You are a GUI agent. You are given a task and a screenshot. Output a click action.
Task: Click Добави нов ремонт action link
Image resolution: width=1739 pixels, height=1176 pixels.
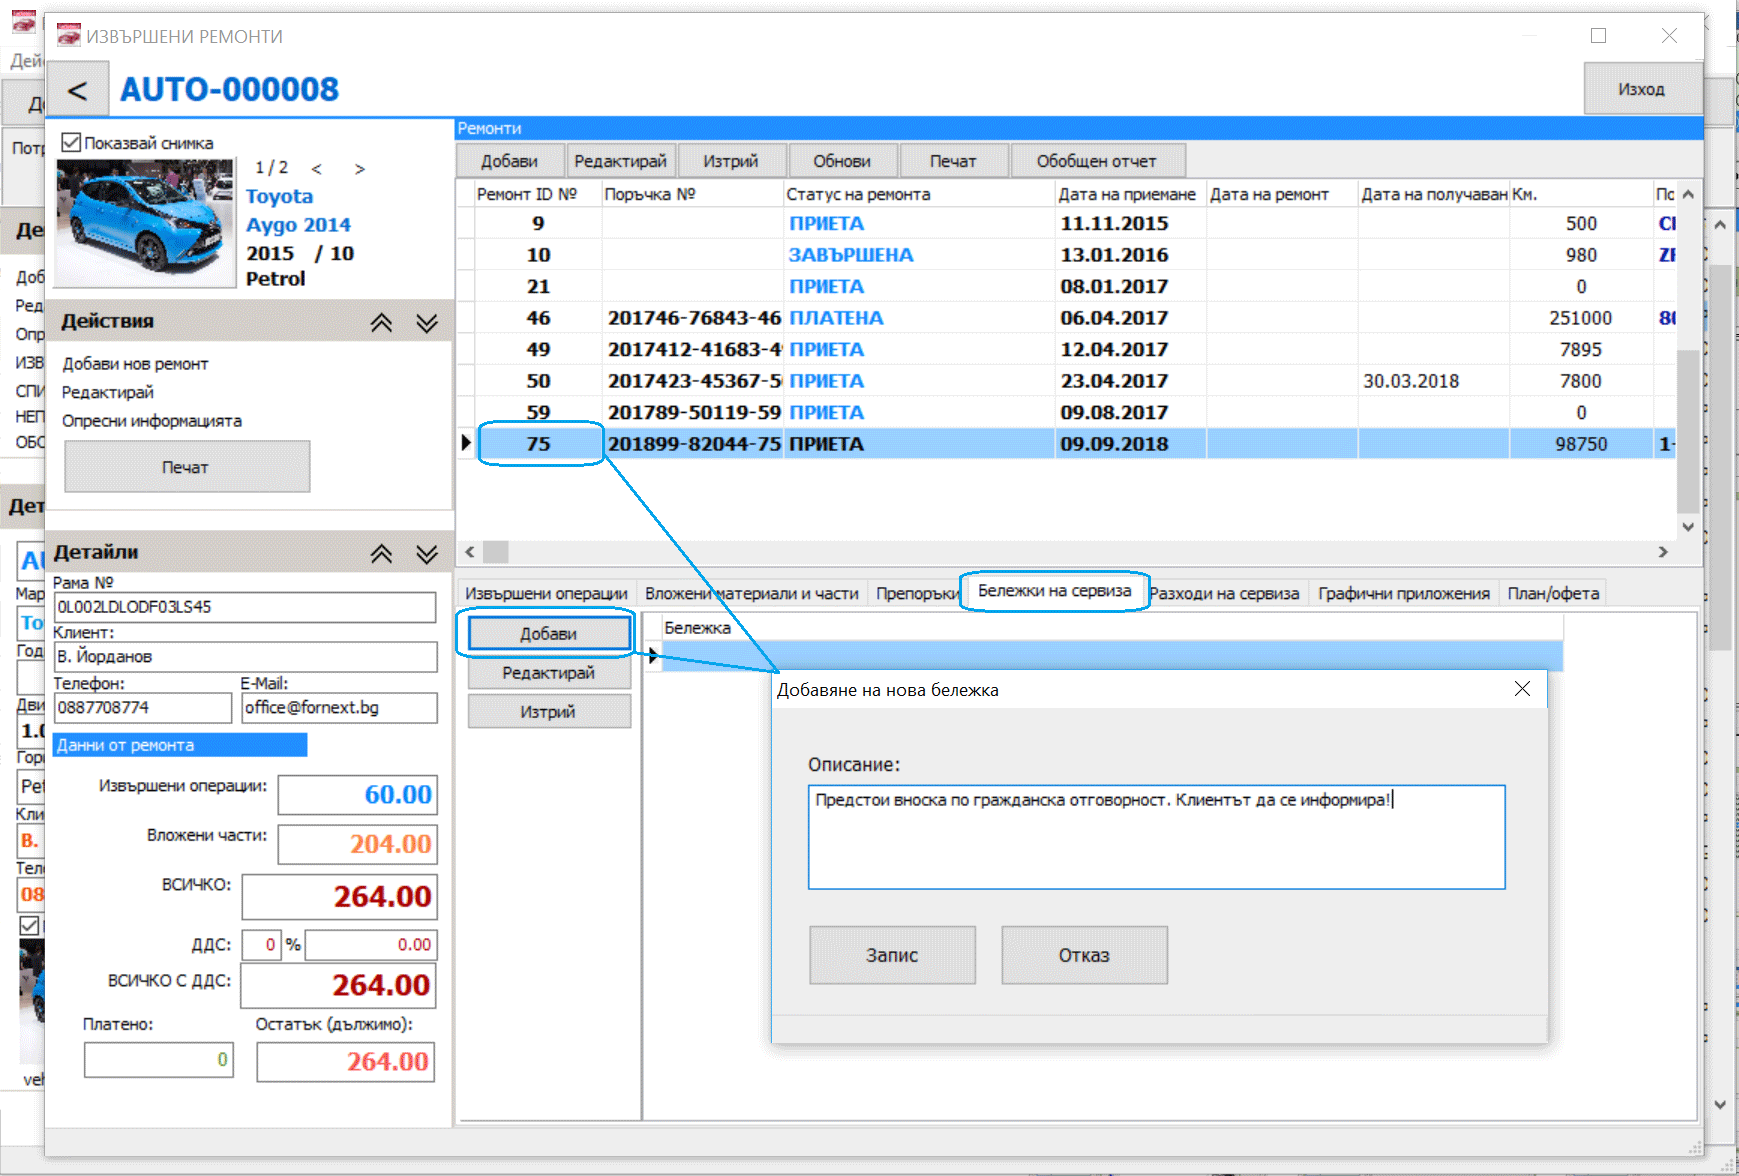[x=135, y=364]
